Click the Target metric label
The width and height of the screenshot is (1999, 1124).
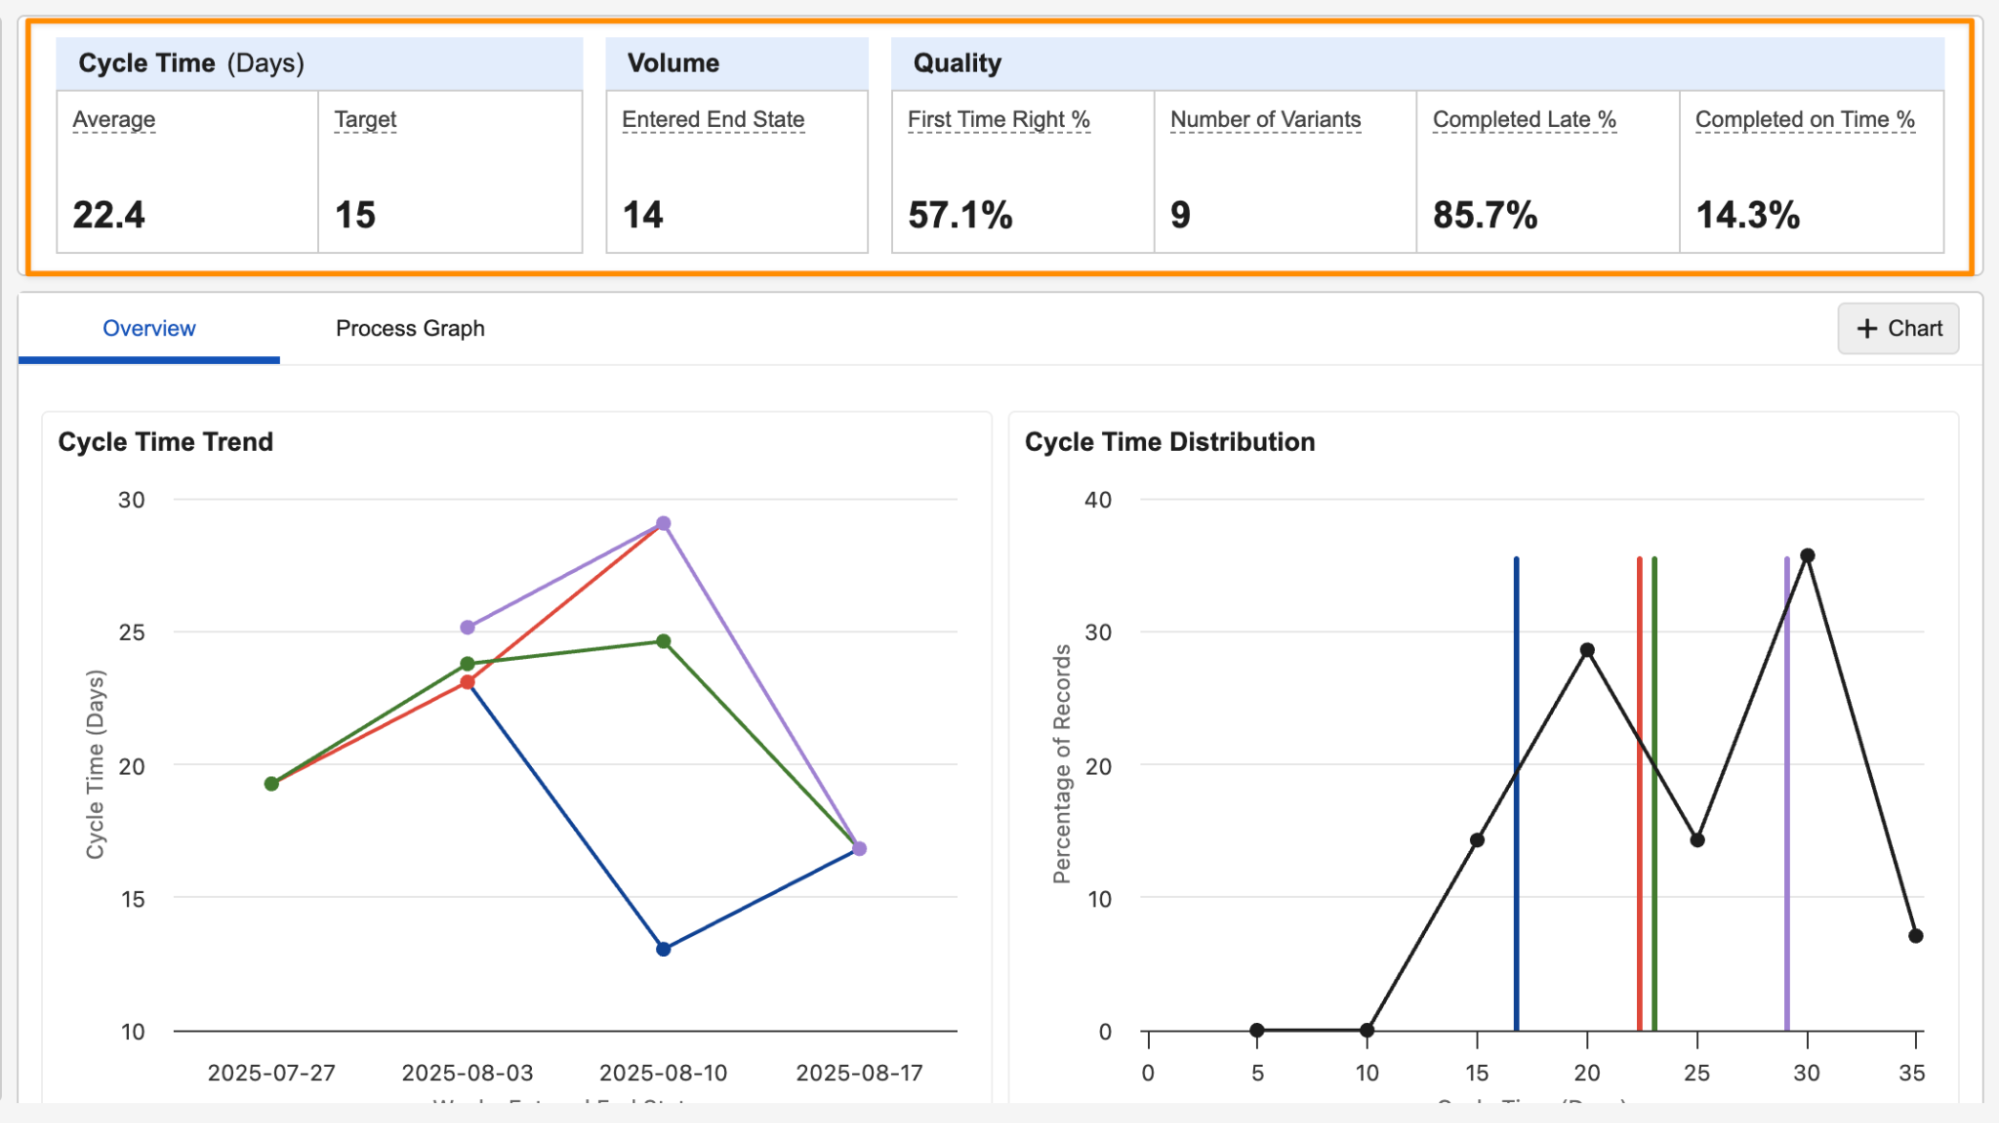[x=365, y=119]
